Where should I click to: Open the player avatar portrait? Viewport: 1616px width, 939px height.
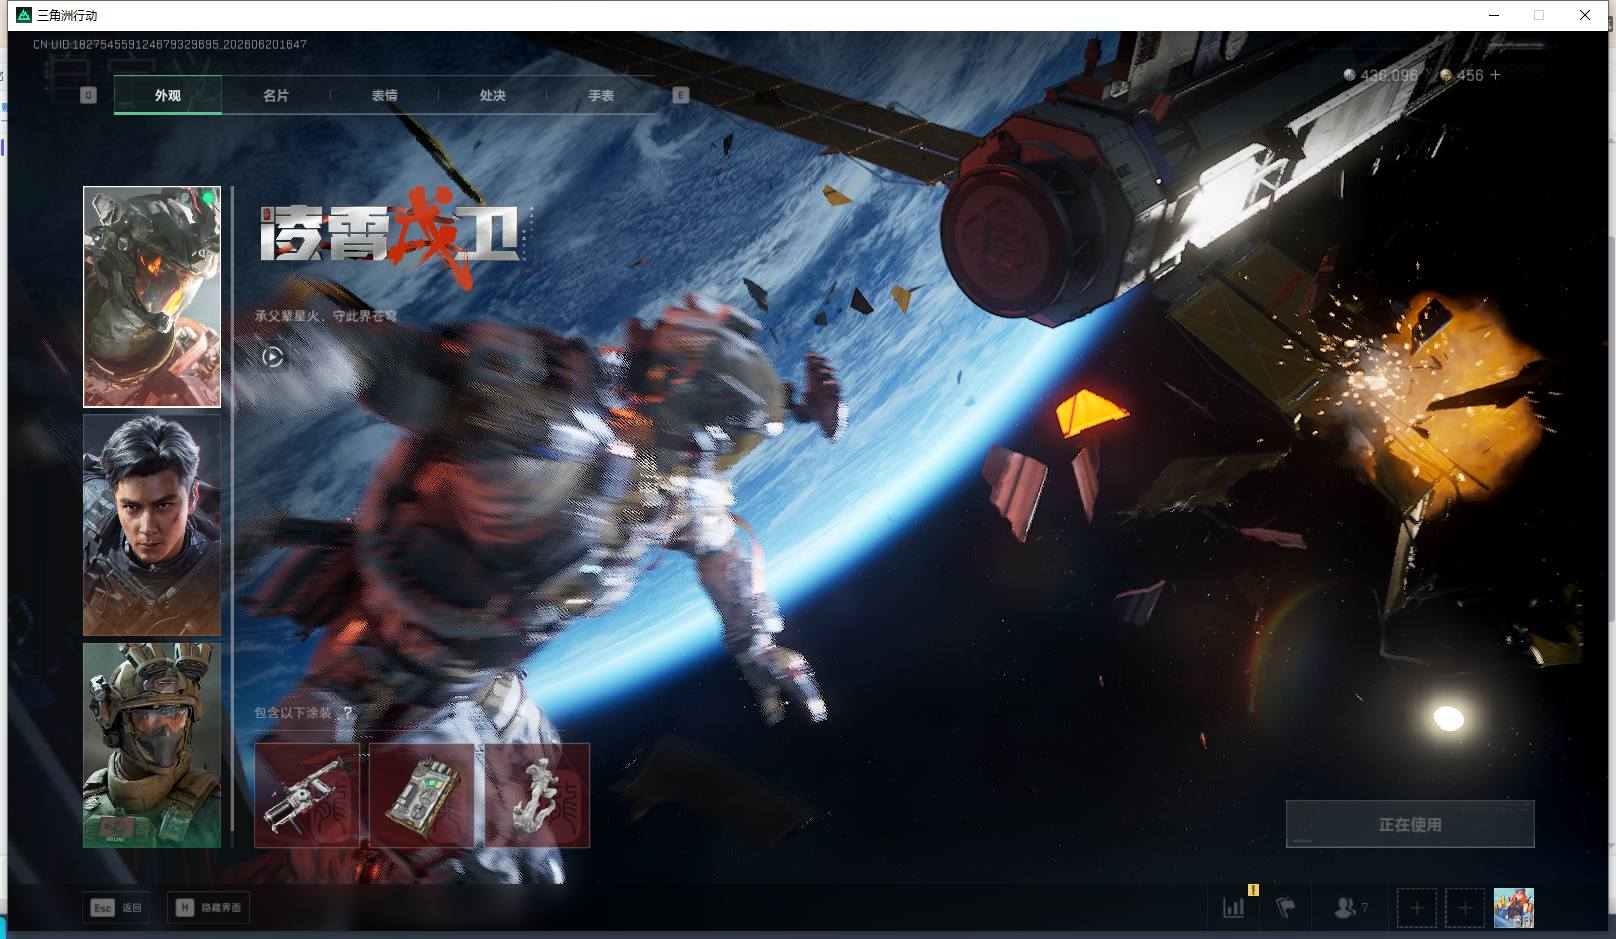point(1514,908)
